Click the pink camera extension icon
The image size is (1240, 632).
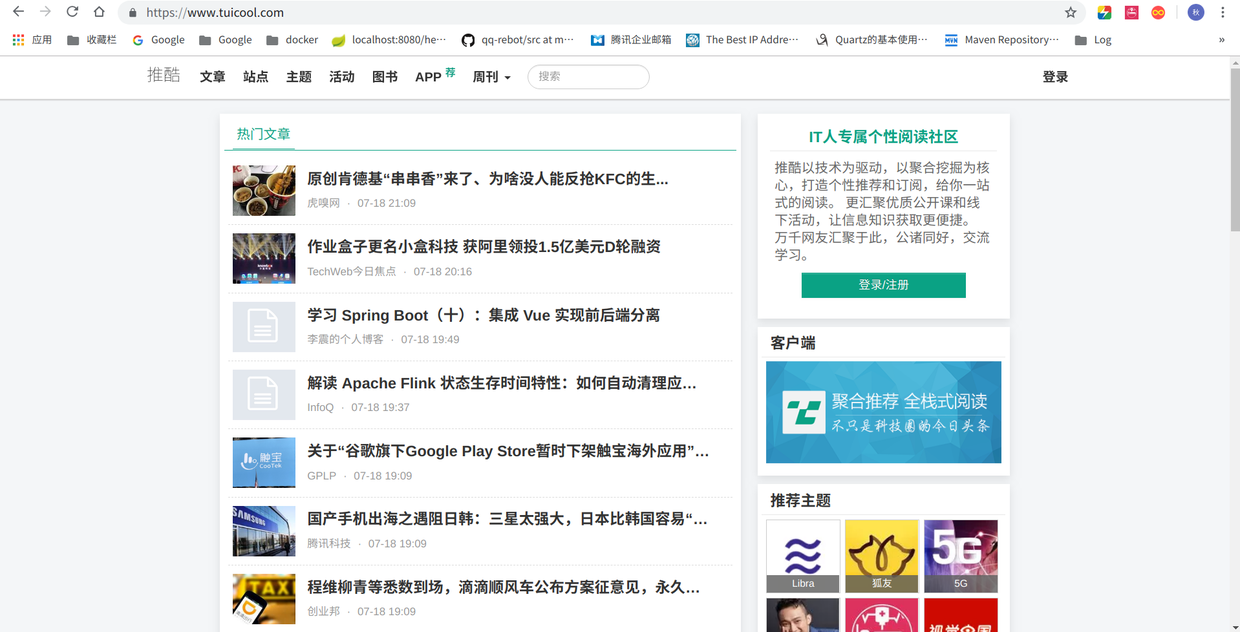click(x=1131, y=11)
